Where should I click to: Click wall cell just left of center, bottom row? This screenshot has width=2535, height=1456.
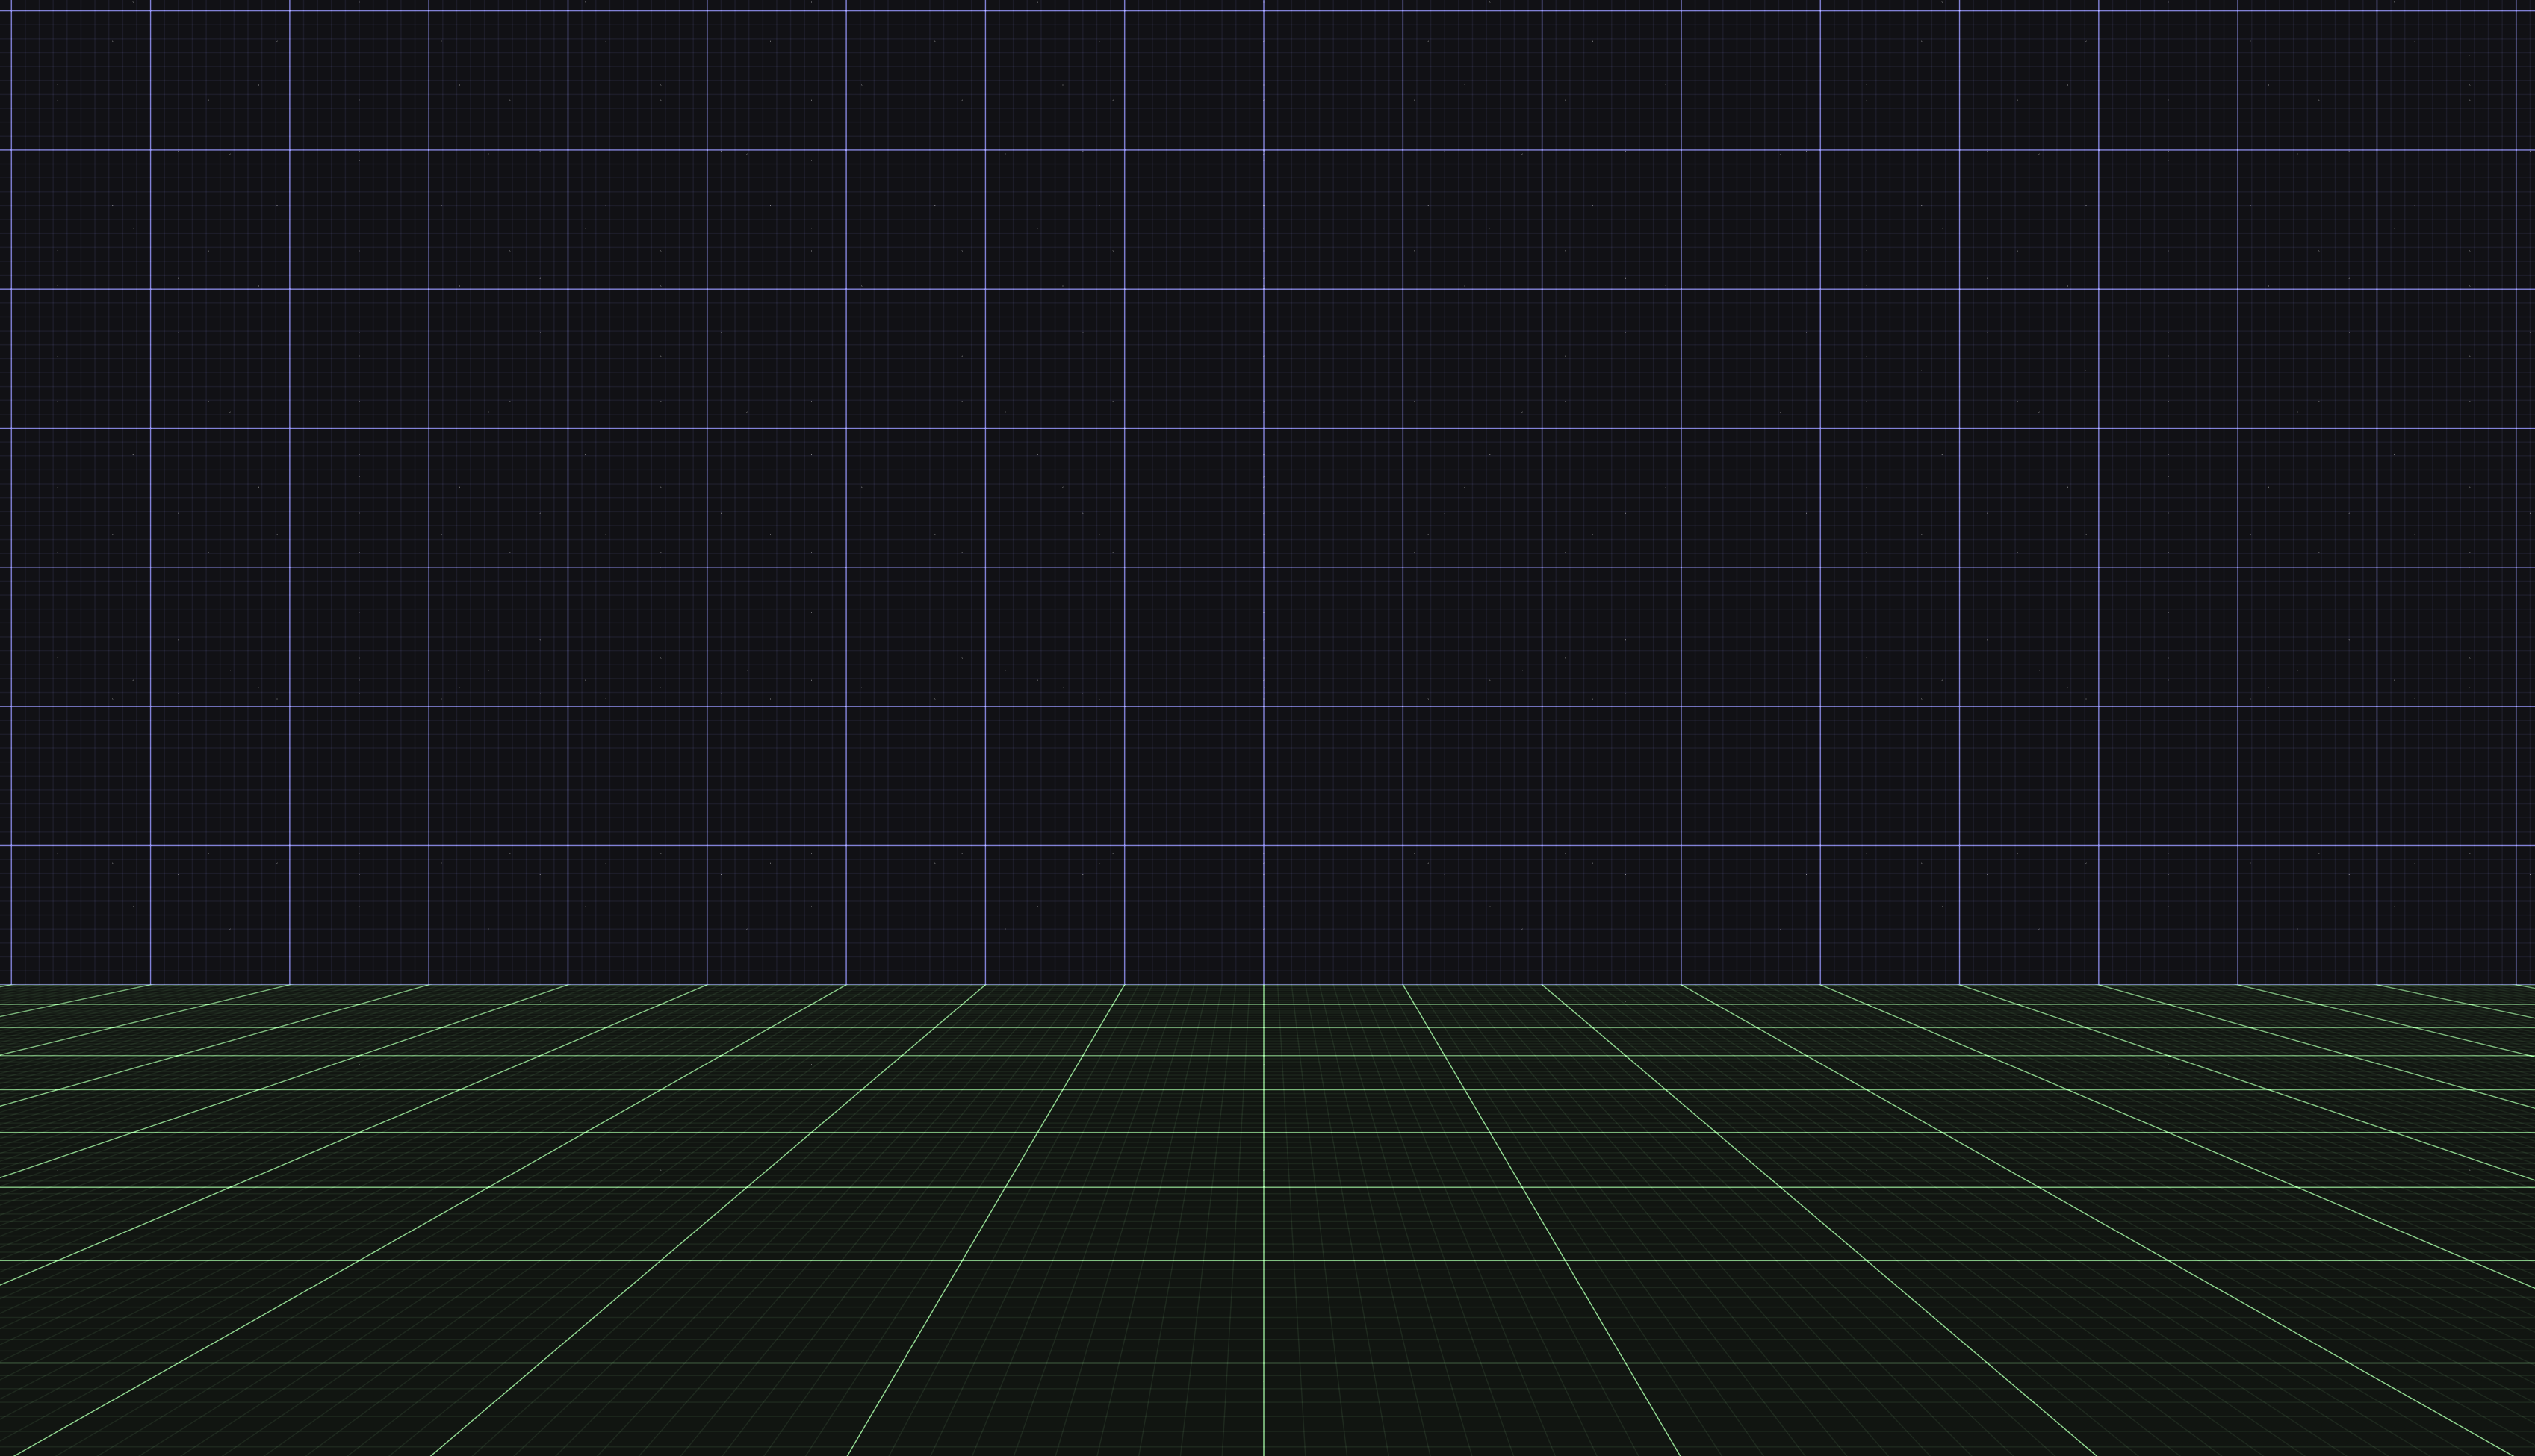coord(1194,915)
